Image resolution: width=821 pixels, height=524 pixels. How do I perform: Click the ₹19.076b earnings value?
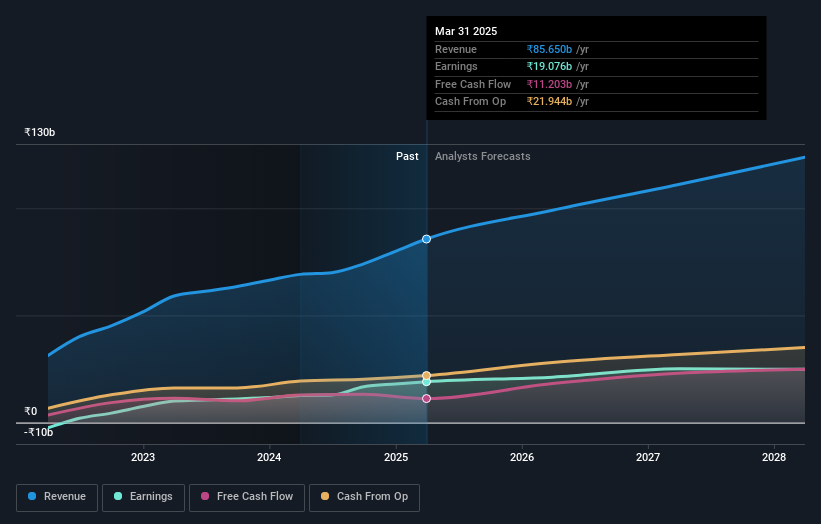point(549,66)
